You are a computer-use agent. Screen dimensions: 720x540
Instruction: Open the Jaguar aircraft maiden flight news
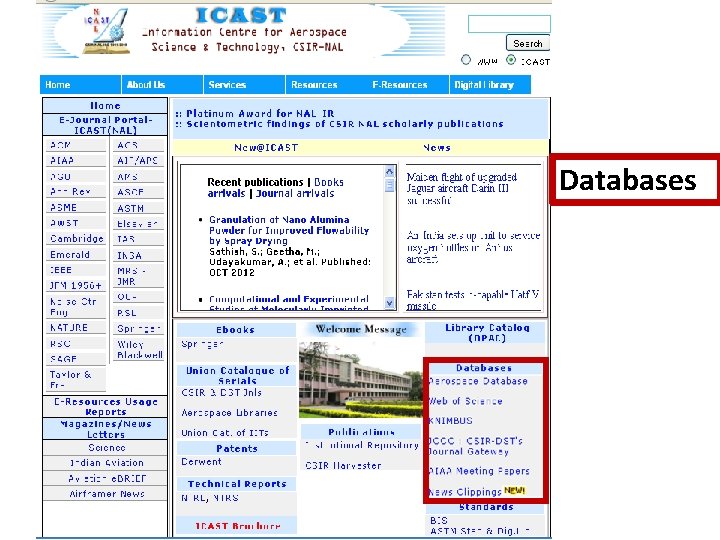point(461,189)
